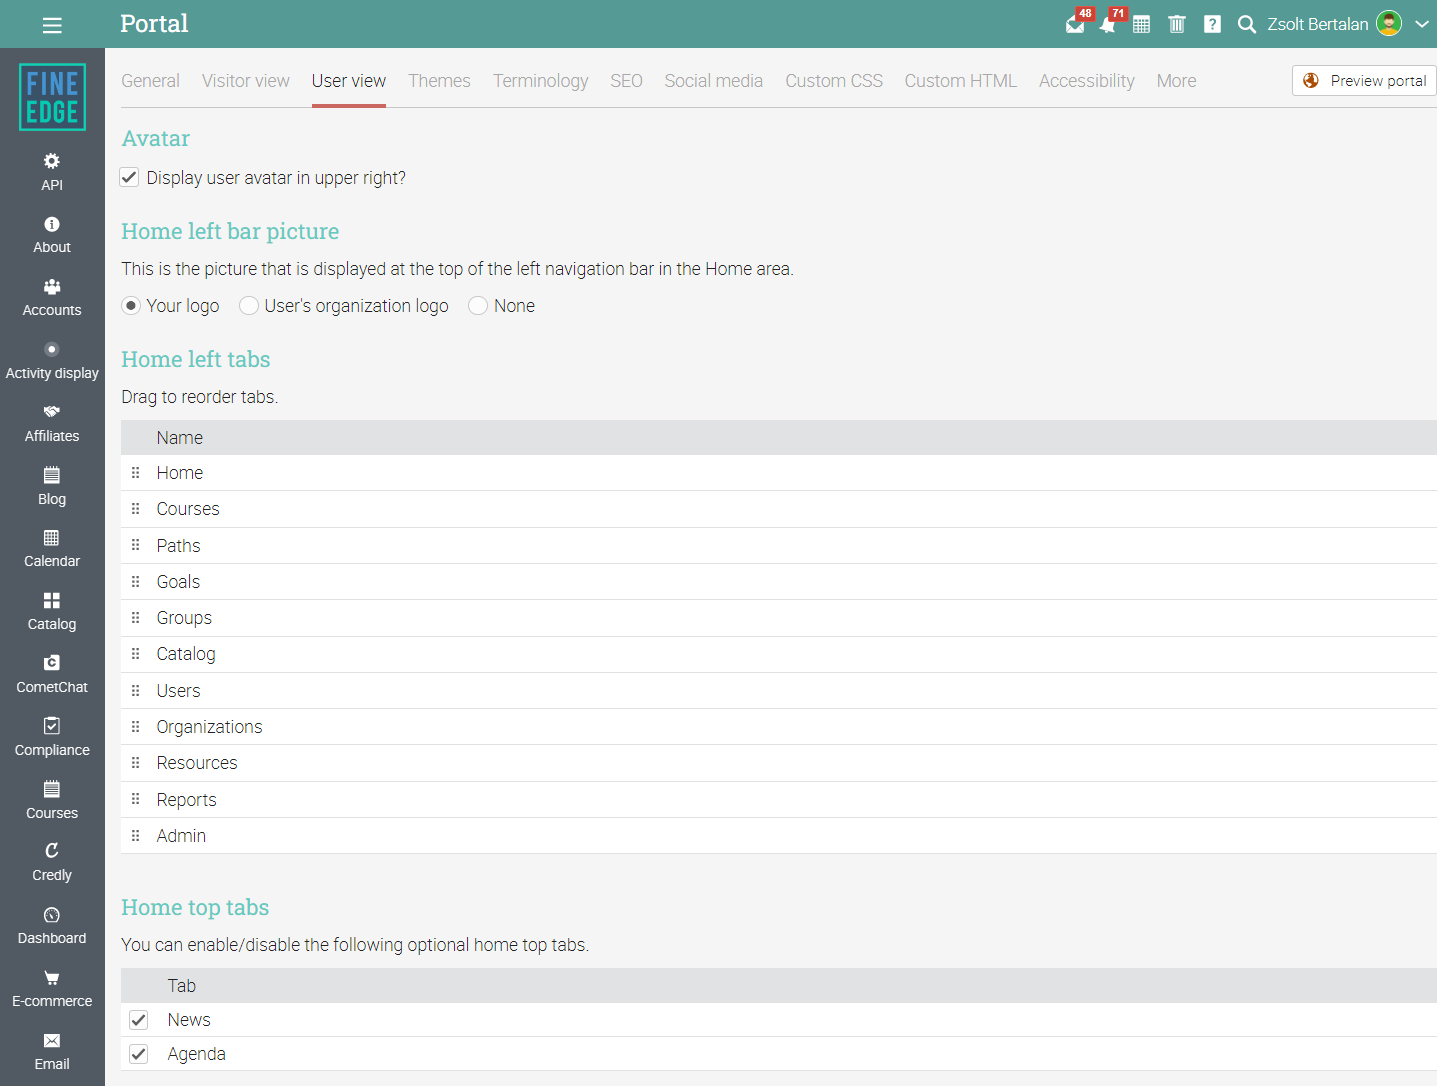Open the calendar icon in top bar

click(1141, 24)
